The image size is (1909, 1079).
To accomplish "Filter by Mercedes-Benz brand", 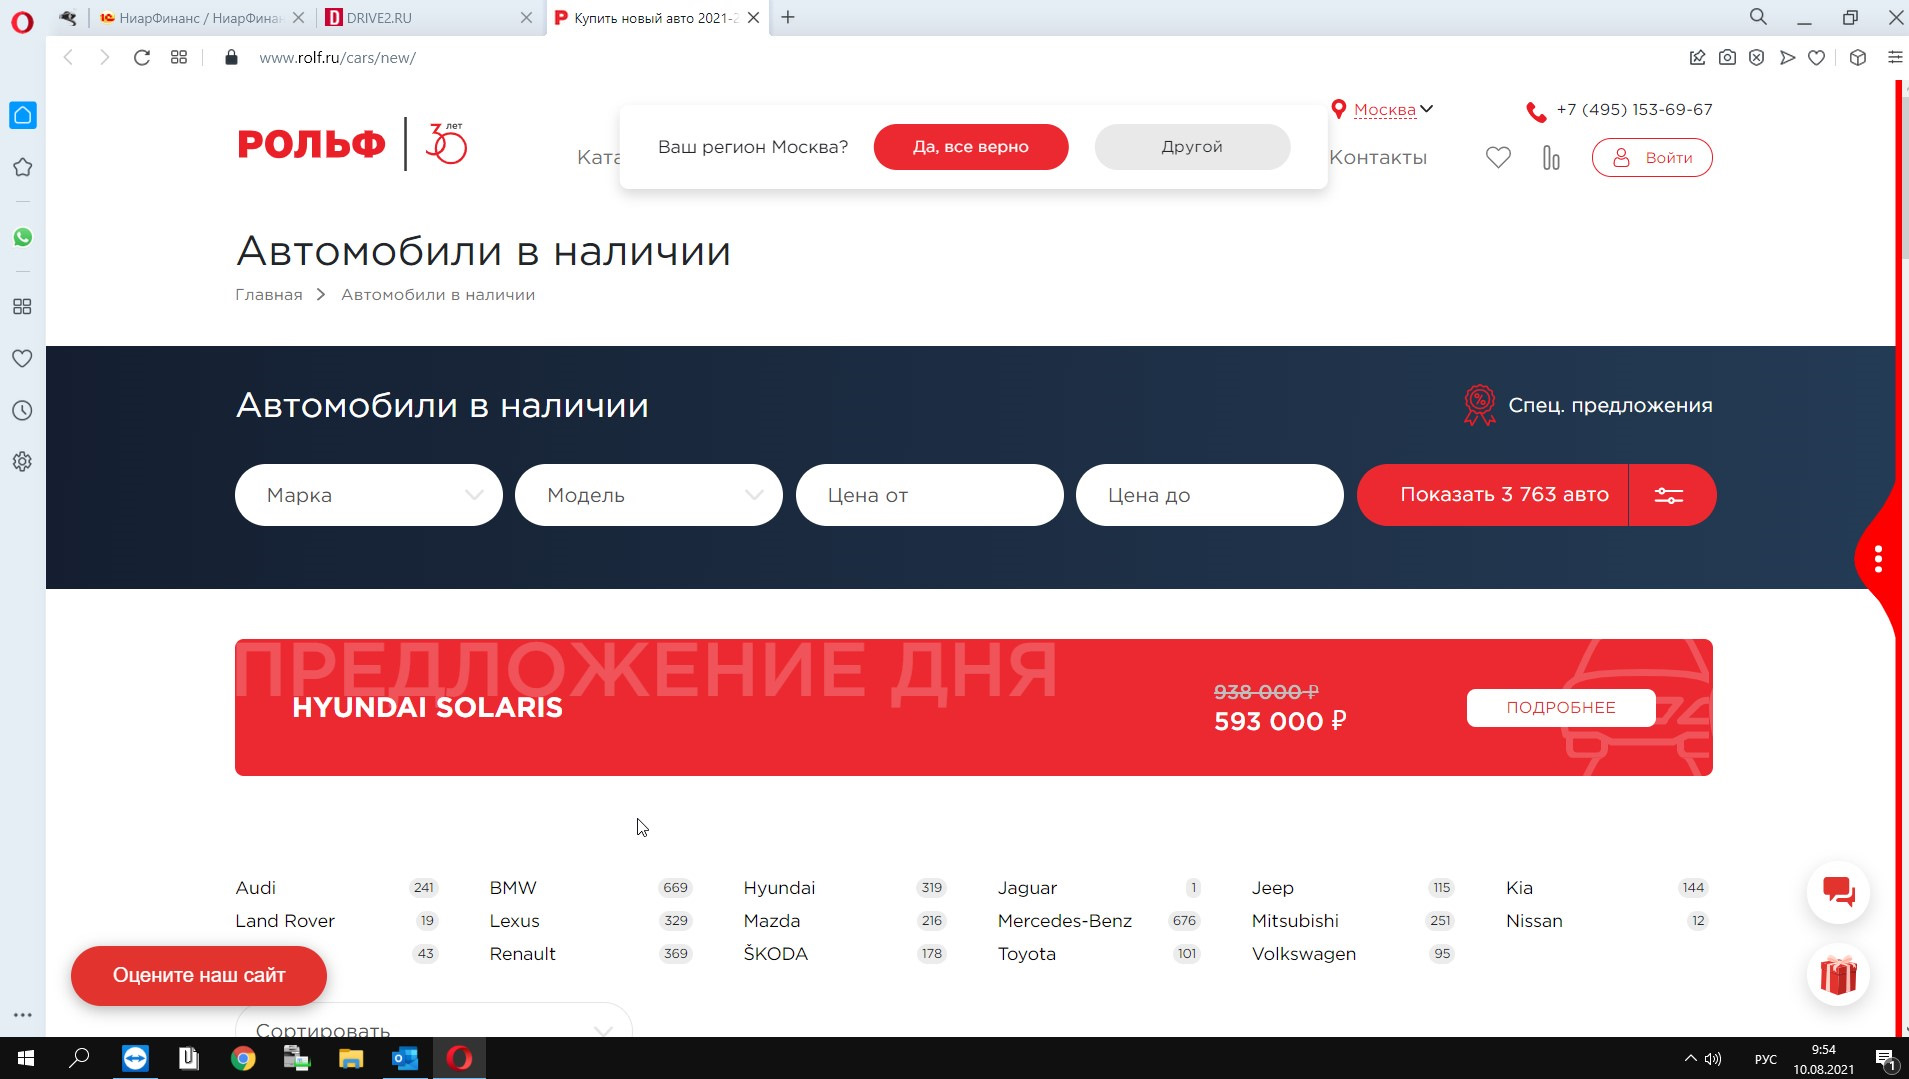I will tap(1065, 921).
